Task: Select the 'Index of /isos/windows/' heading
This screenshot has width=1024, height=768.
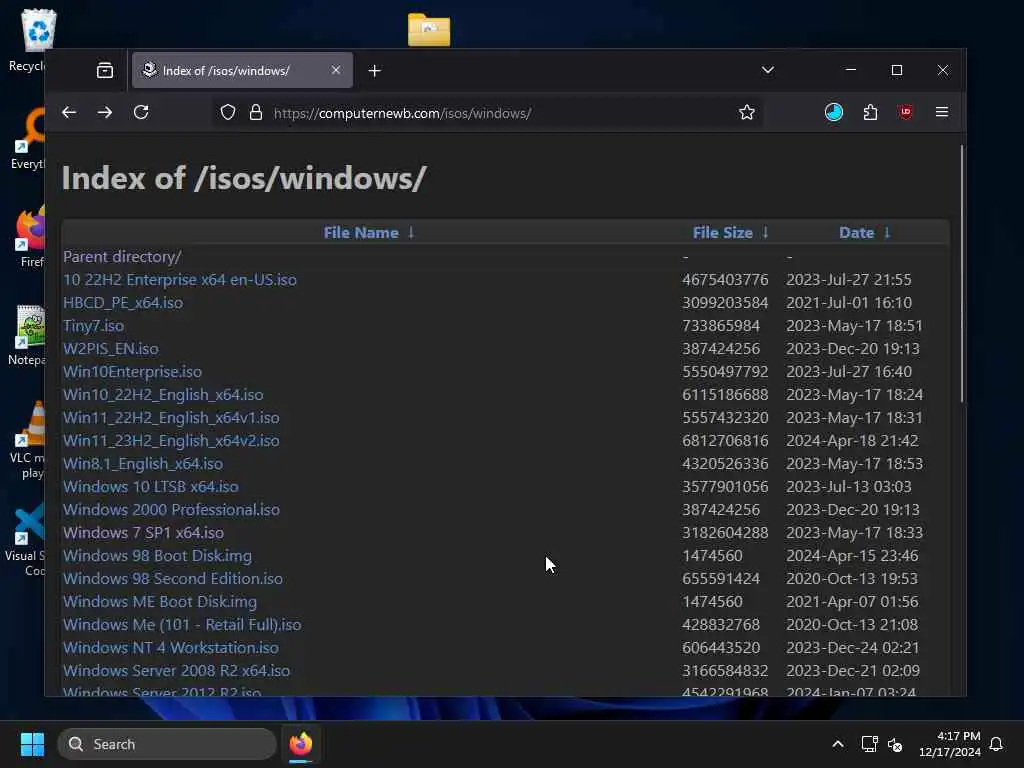Action: 244,178
